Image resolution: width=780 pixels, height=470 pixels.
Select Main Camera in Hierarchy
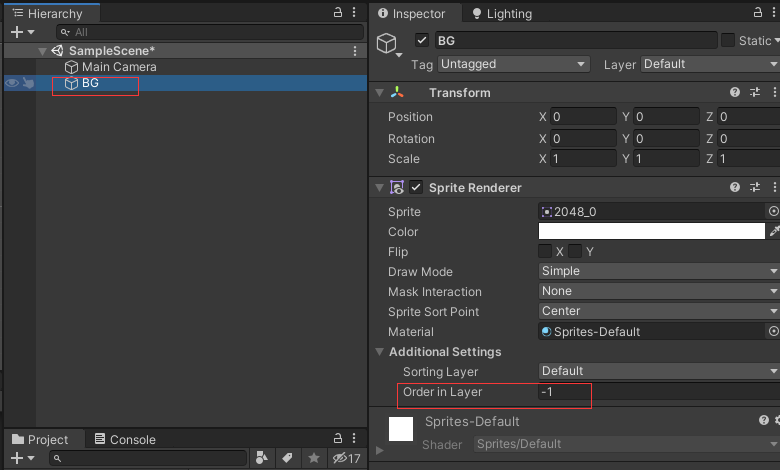[x=119, y=67]
